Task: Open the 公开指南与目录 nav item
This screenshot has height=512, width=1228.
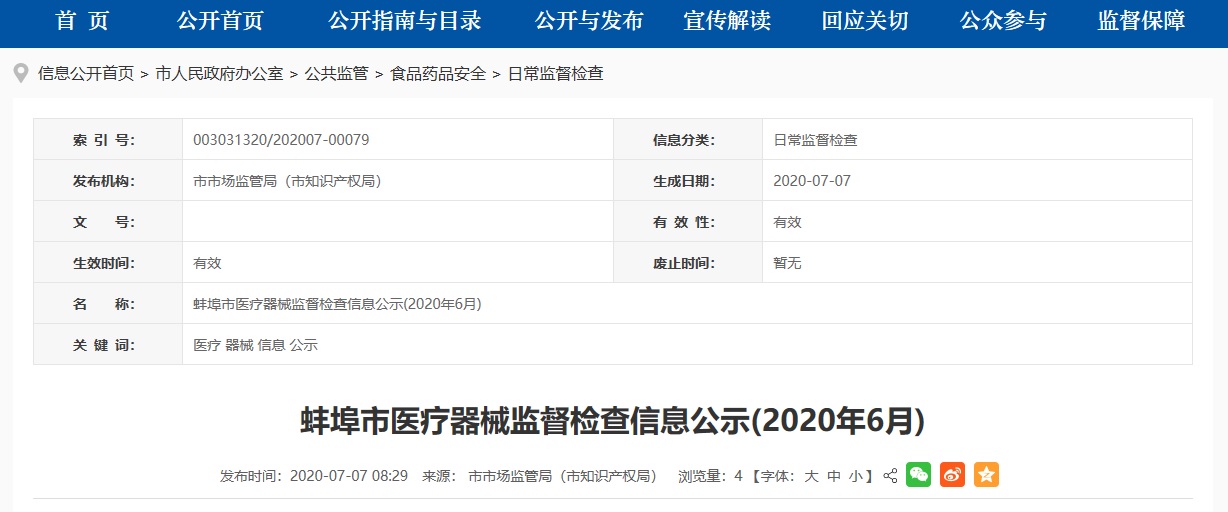Action: coord(405,21)
